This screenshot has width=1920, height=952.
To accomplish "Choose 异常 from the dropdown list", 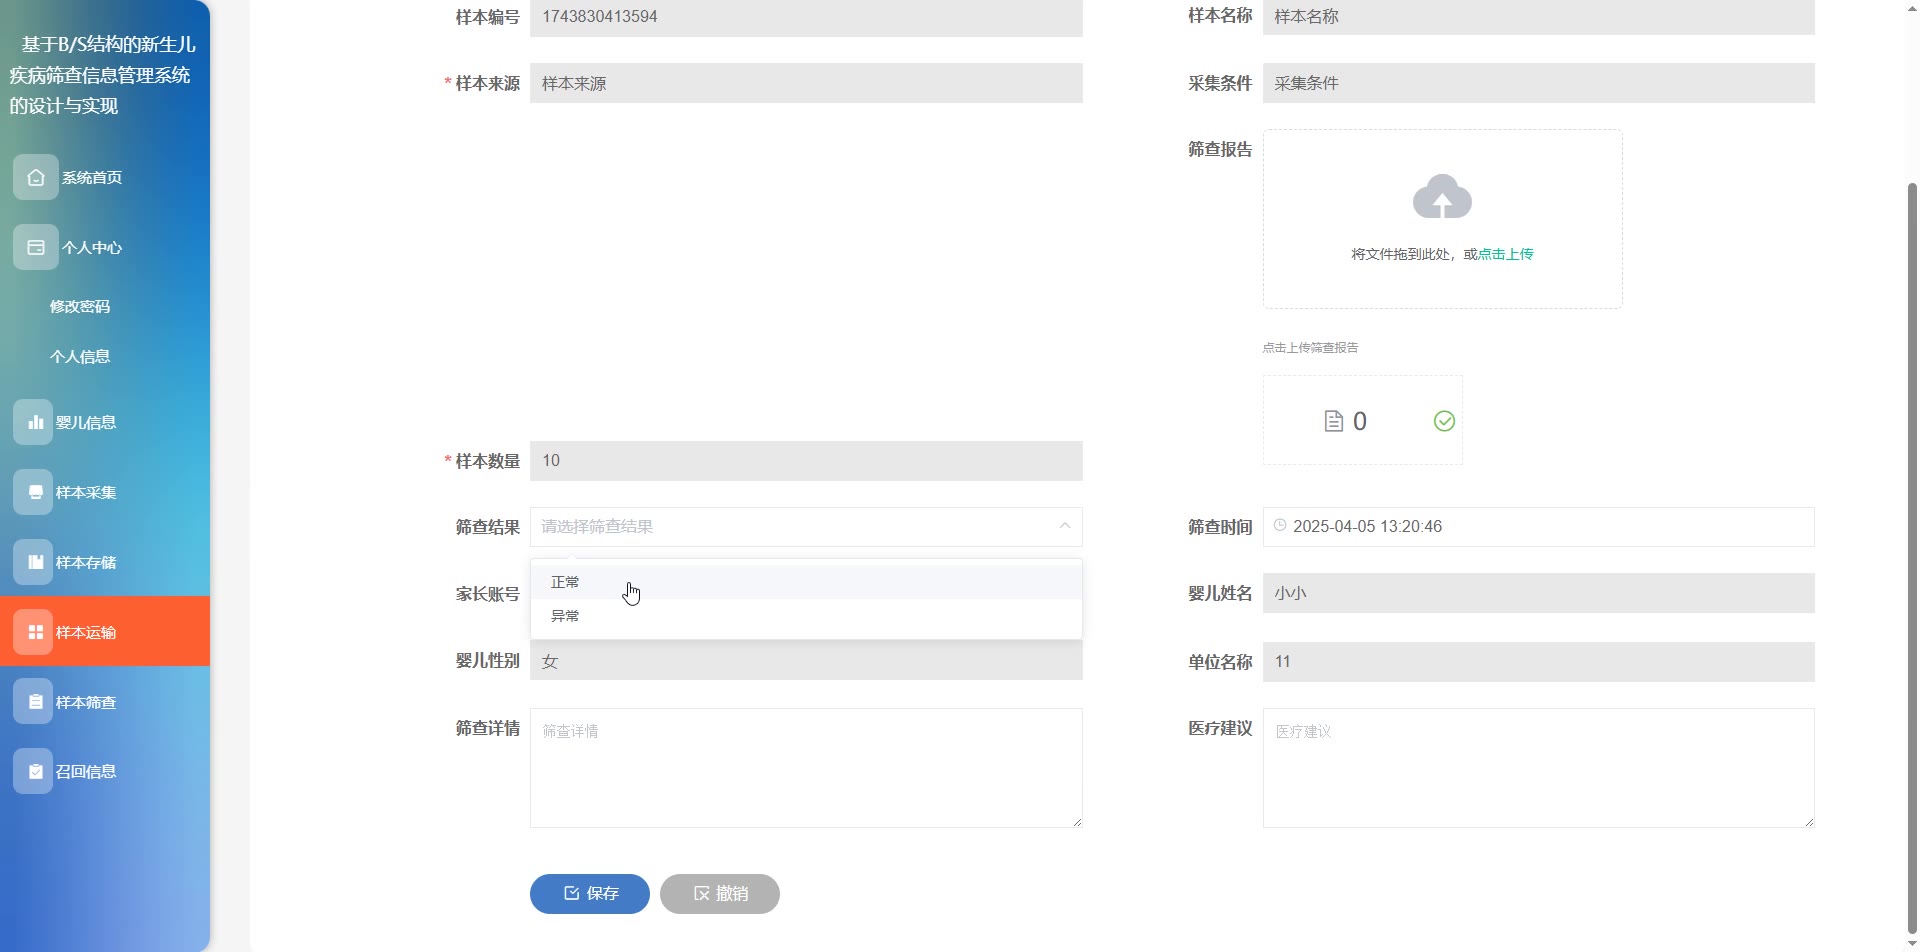I will pyautogui.click(x=806, y=616).
